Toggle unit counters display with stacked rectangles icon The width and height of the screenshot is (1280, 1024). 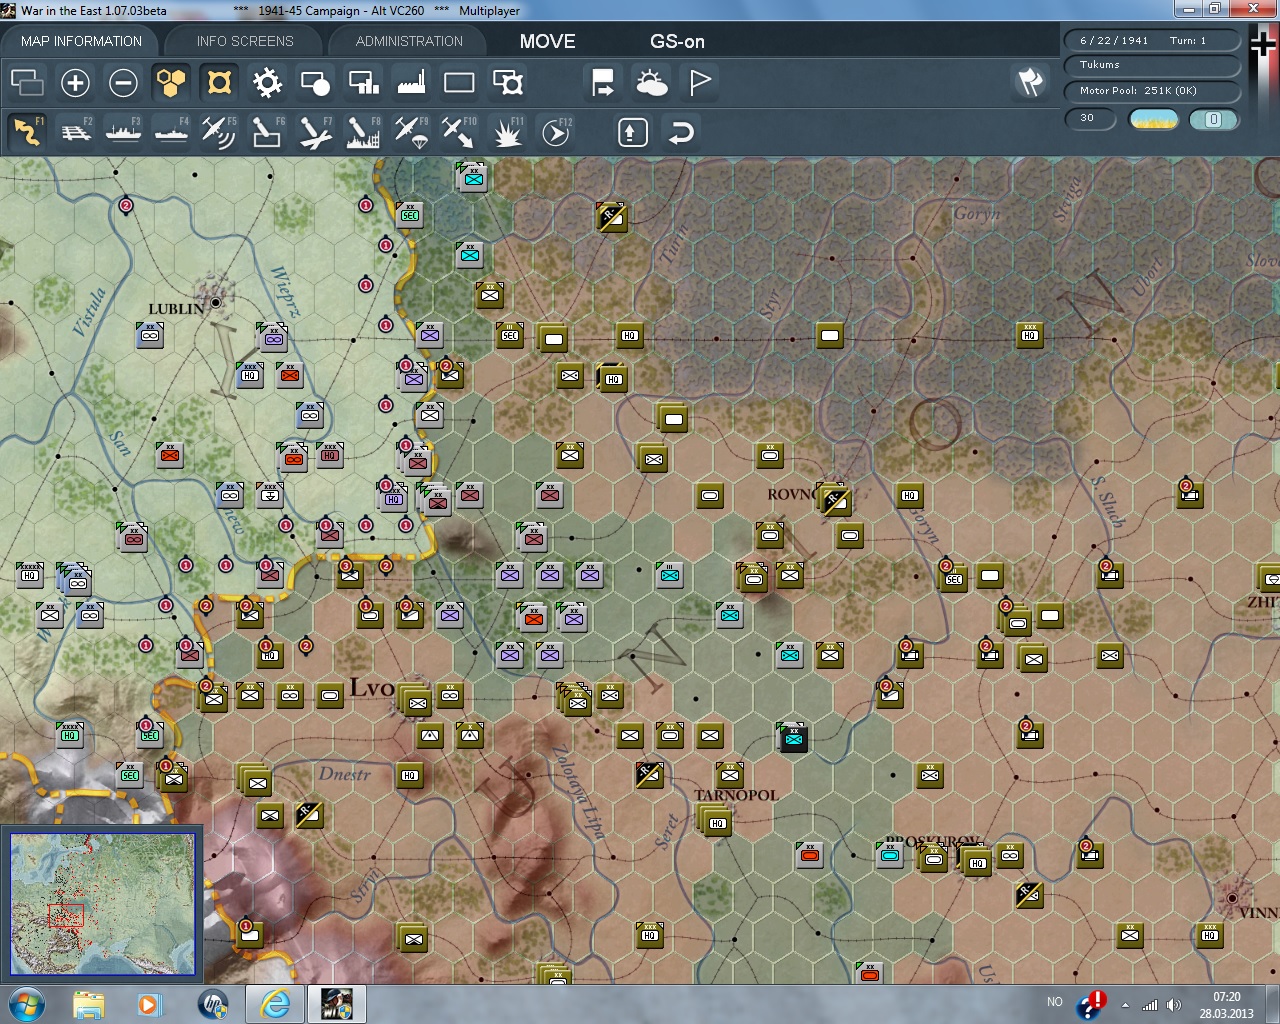point(27,82)
